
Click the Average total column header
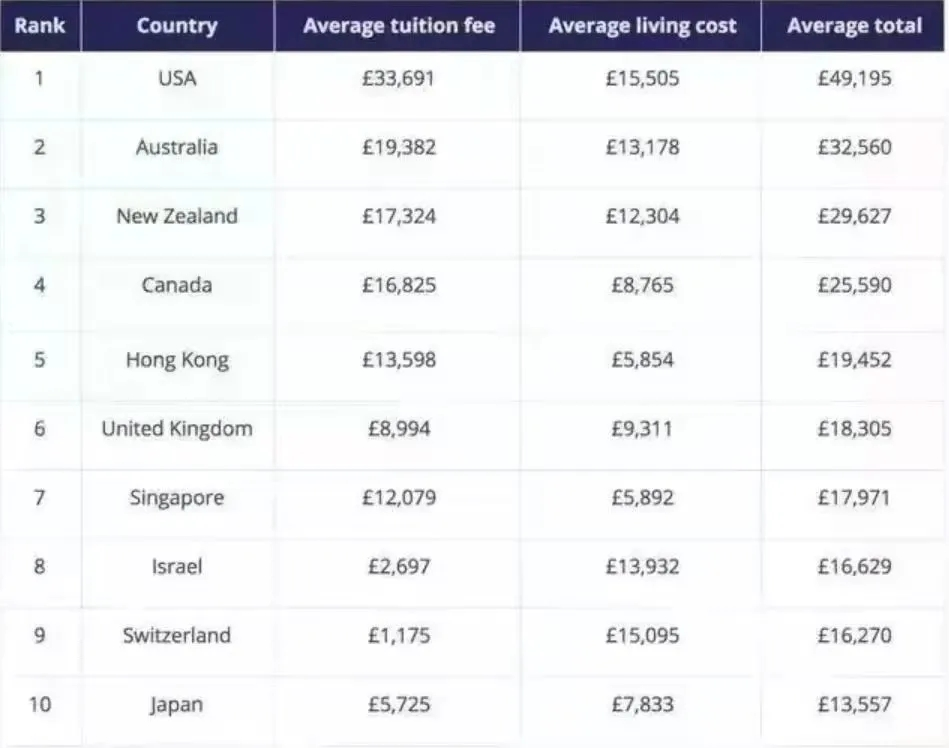(854, 26)
